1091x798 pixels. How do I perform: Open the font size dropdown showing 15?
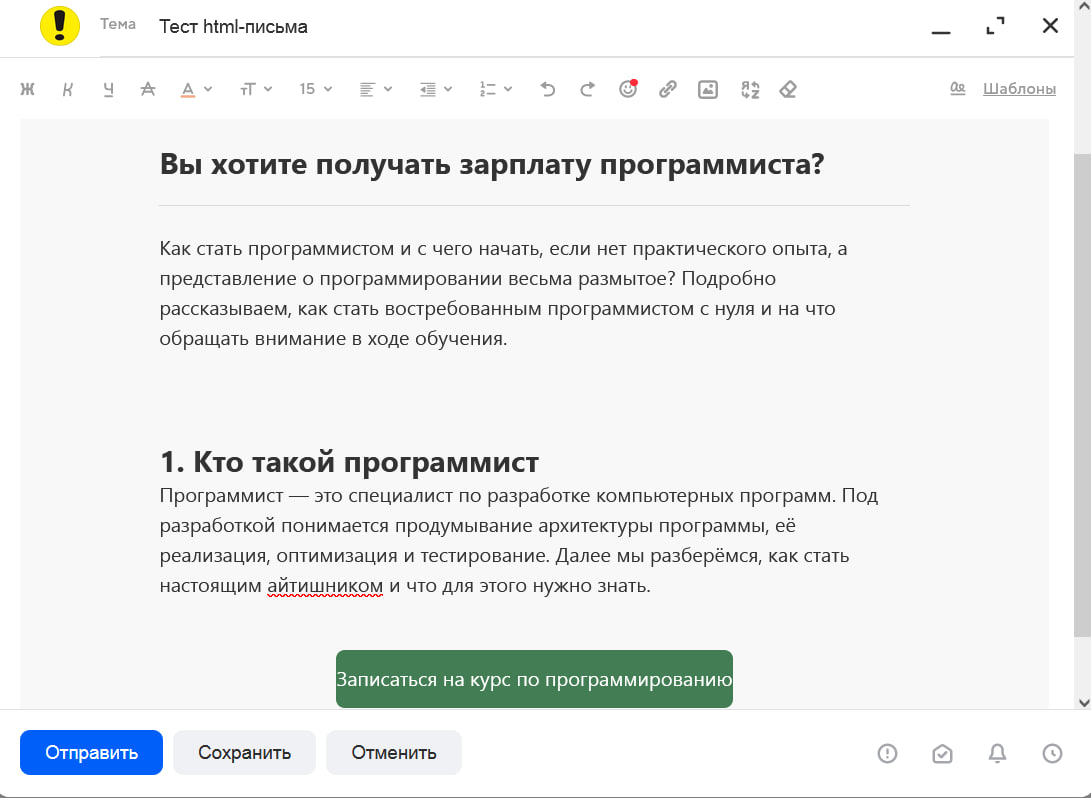point(314,89)
